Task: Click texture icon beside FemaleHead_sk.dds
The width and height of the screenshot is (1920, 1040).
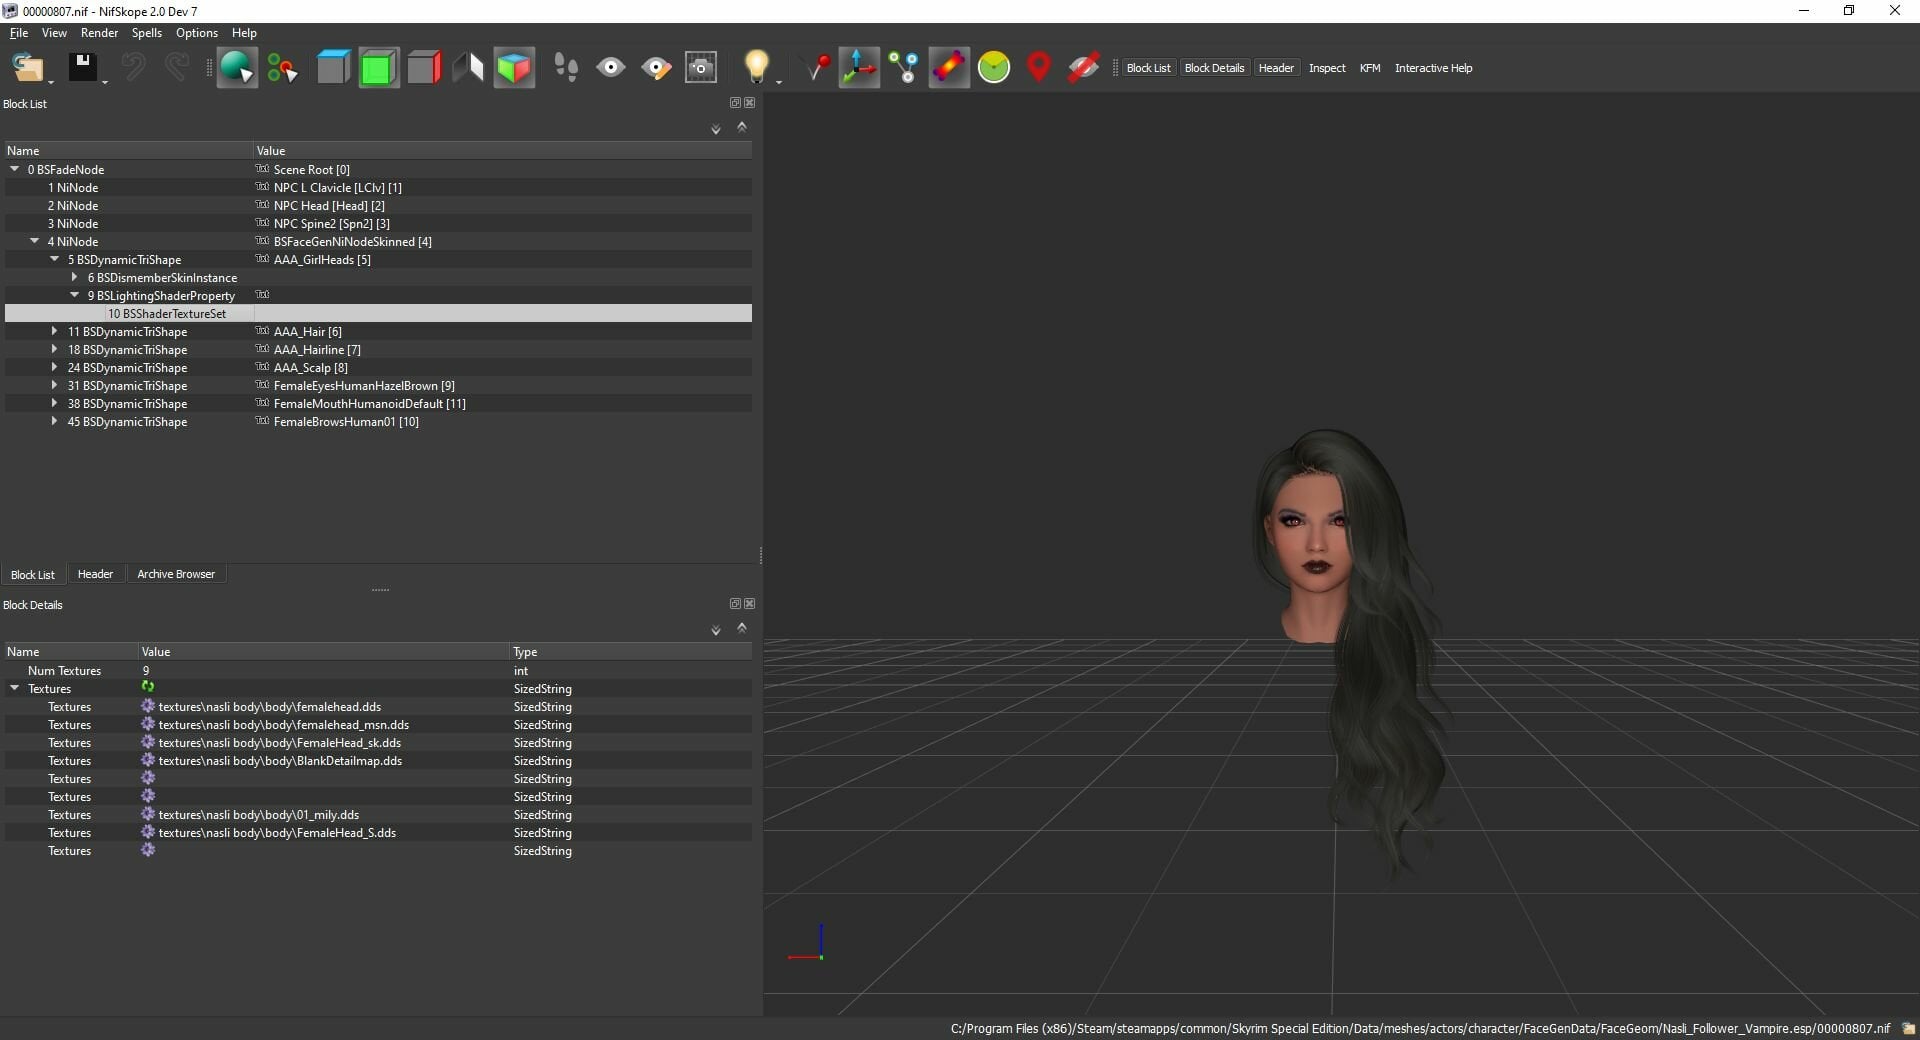Action: pos(148,742)
